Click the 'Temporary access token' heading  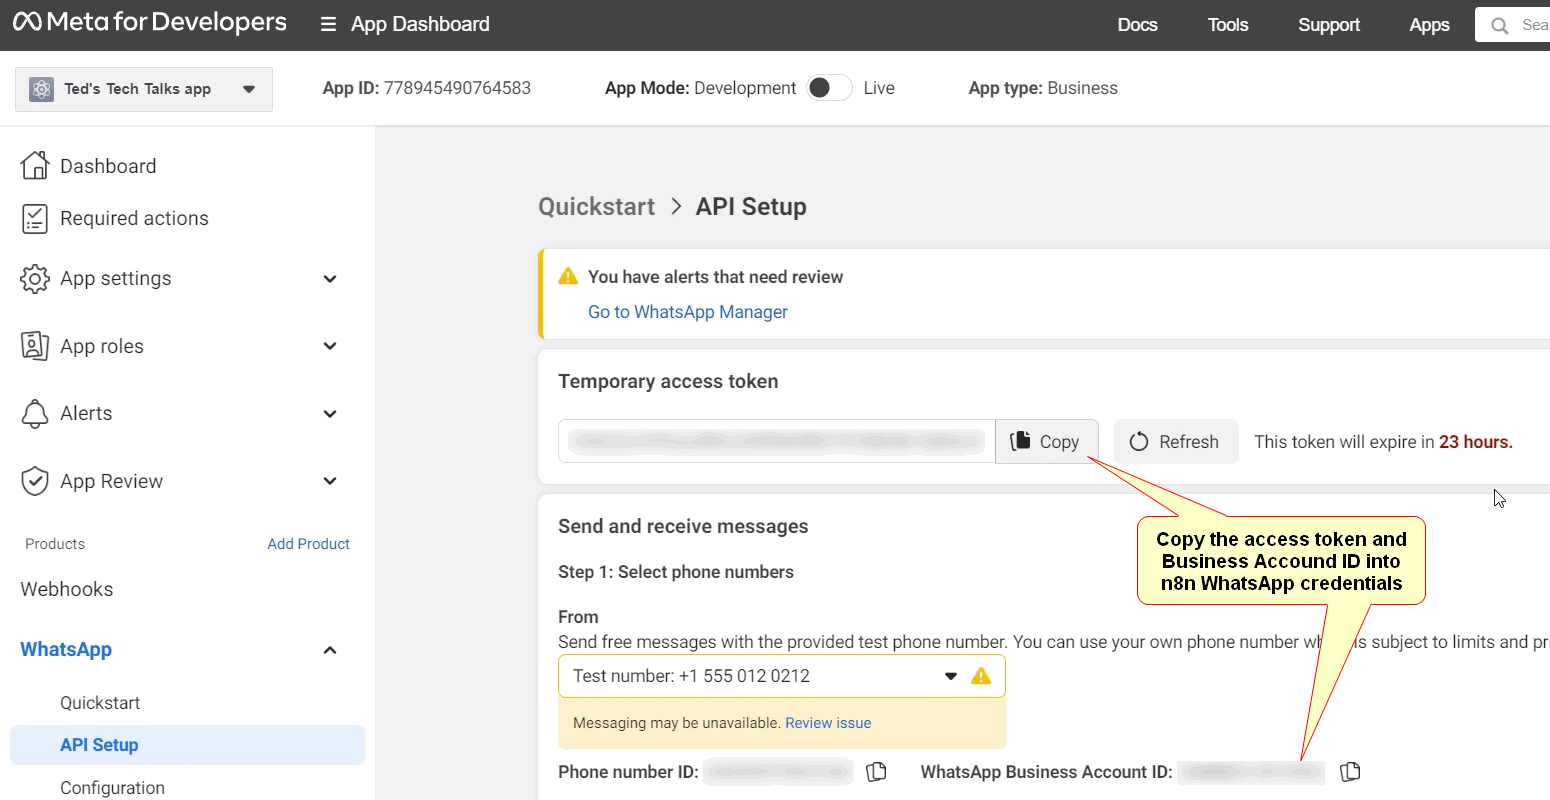click(668, 381)
